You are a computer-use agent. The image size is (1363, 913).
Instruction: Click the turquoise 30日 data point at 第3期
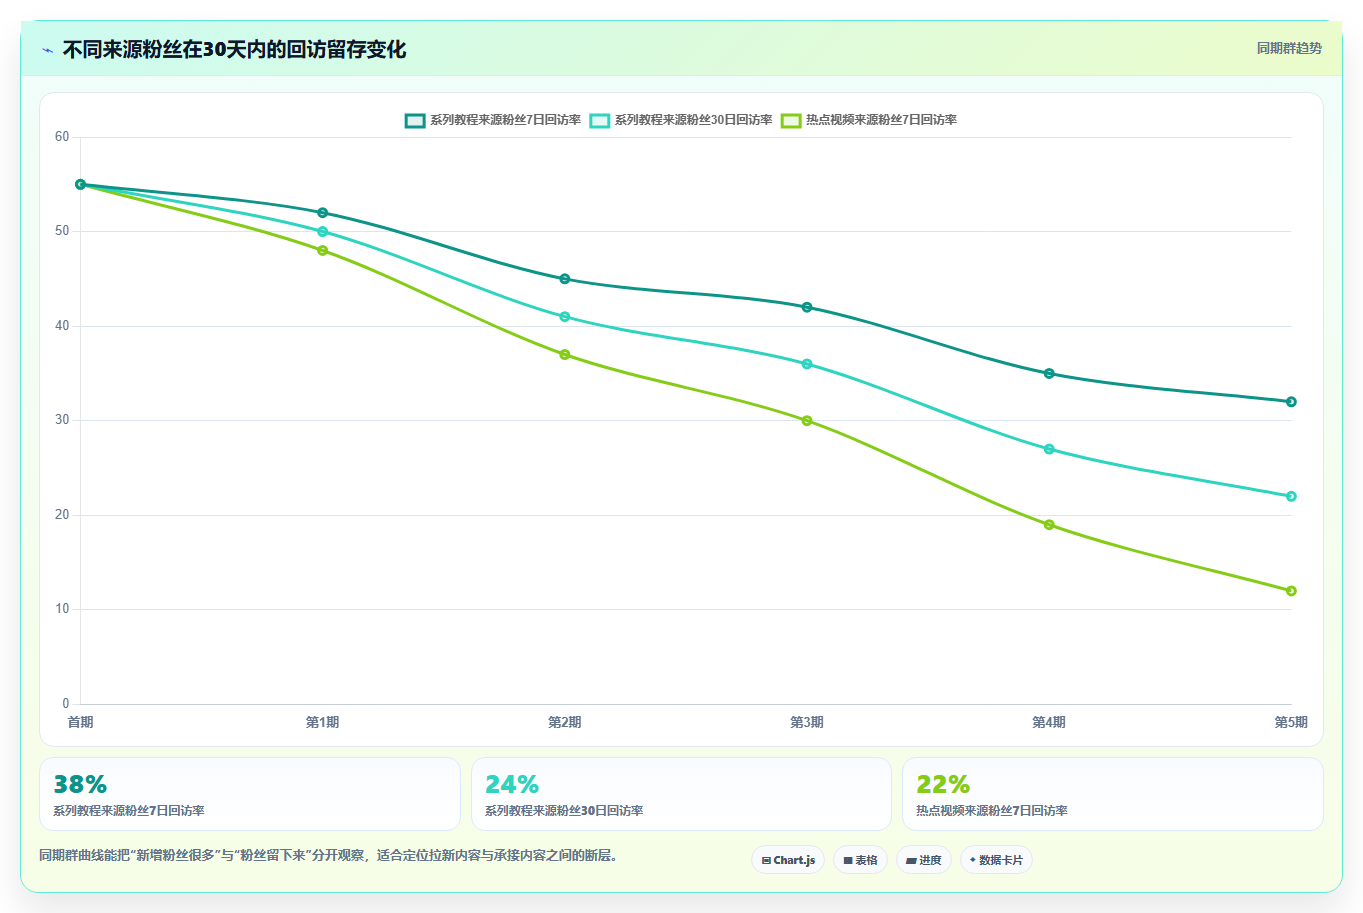click(807, 364)
